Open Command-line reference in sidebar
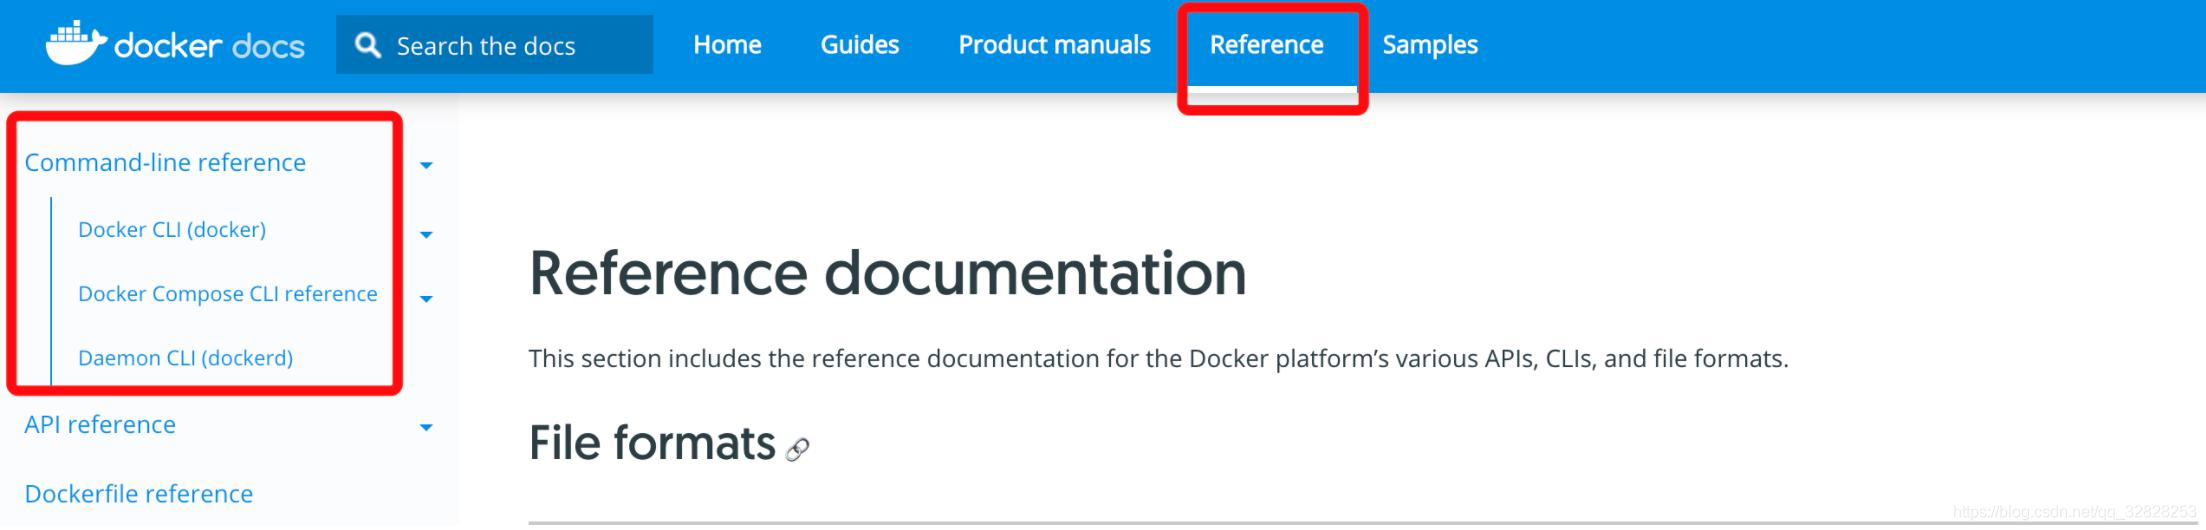2206x530 pixels. pos(165,163)
